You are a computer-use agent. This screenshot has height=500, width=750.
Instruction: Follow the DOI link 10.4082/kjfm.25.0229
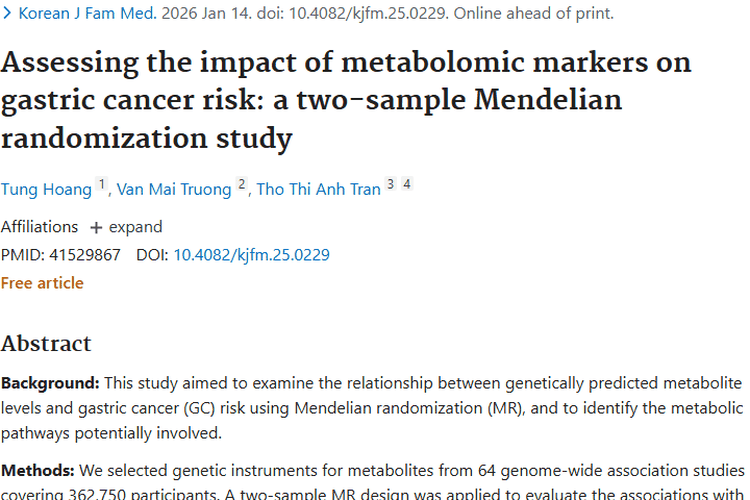point(251,255)
